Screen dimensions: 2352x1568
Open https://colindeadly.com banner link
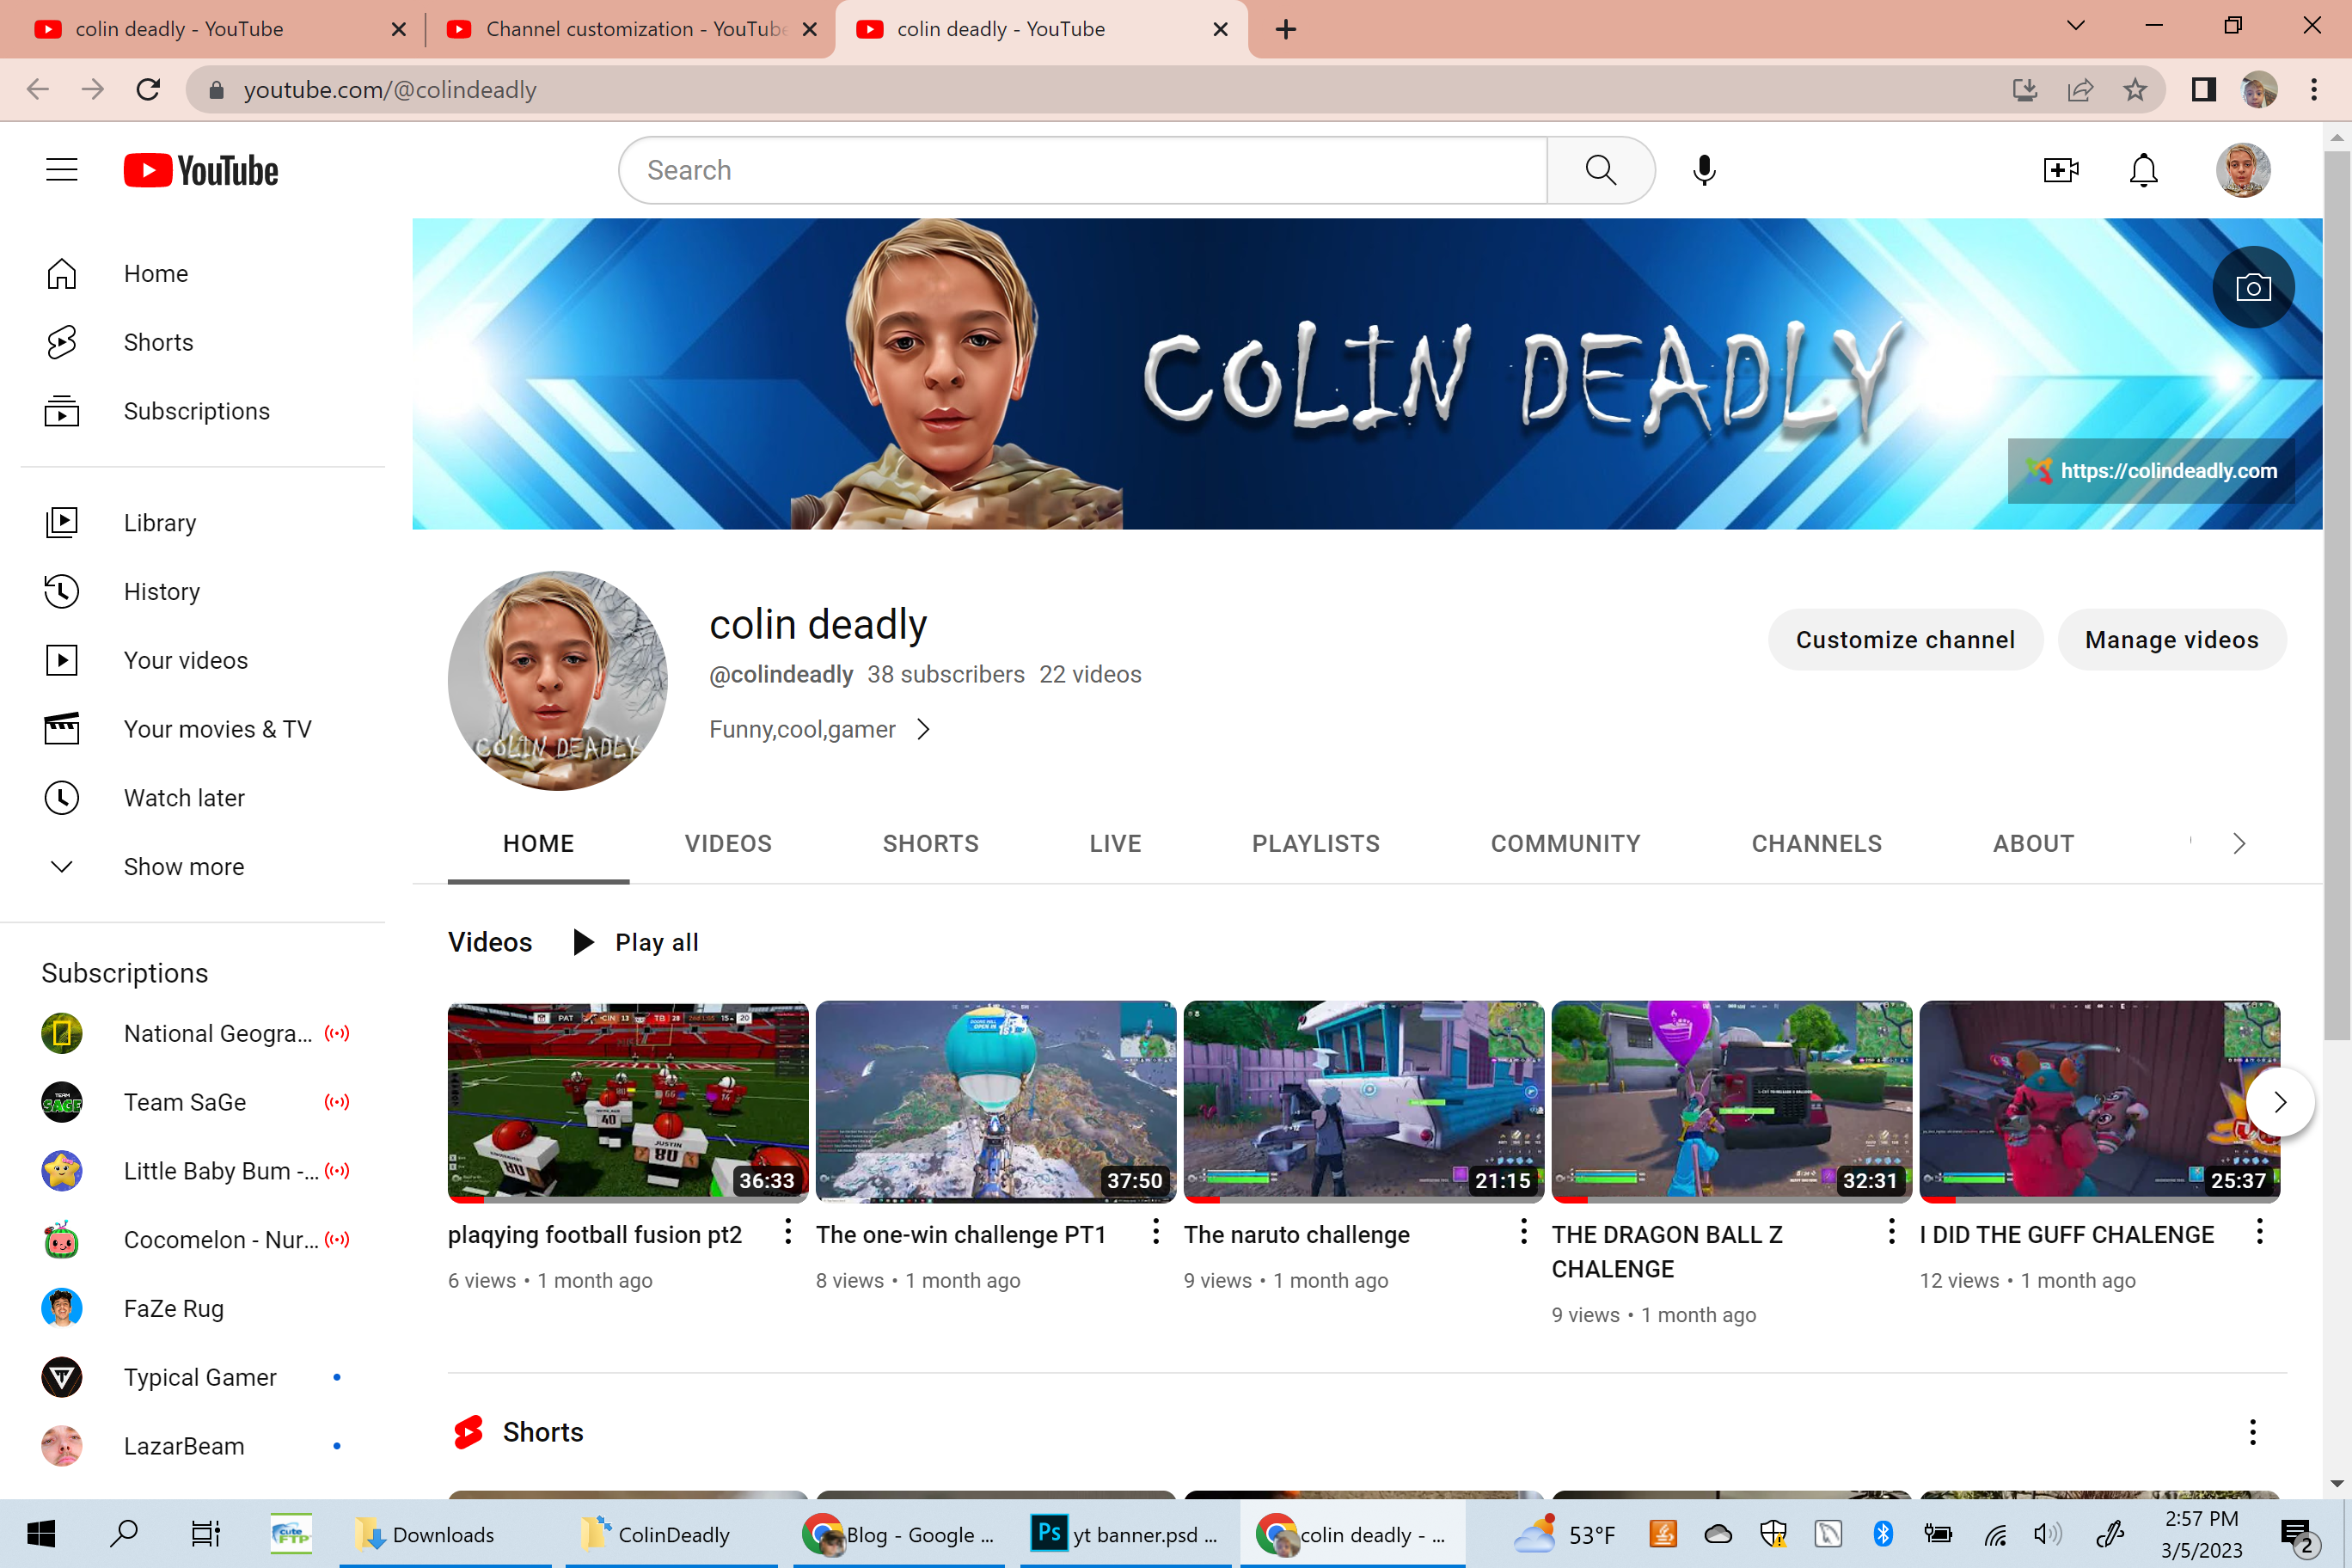(x=2151, y=471)
